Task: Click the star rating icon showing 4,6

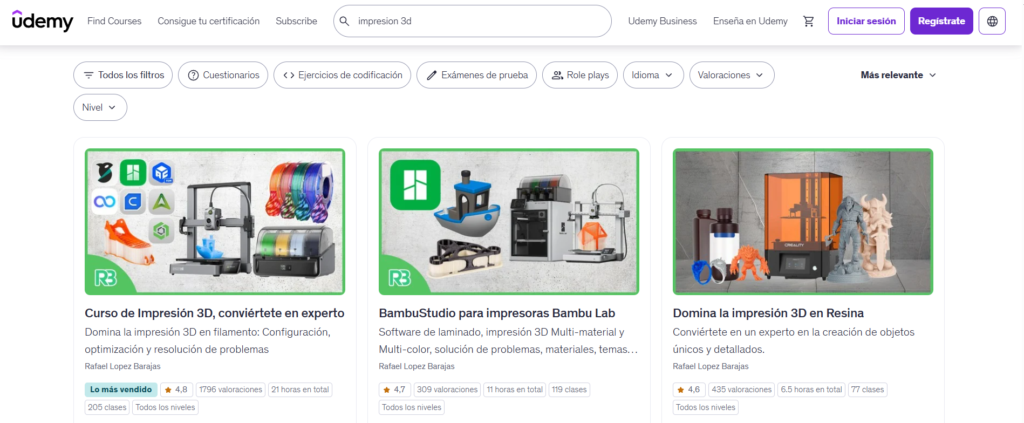Action: pyautogui.click(x=680, y=390)
